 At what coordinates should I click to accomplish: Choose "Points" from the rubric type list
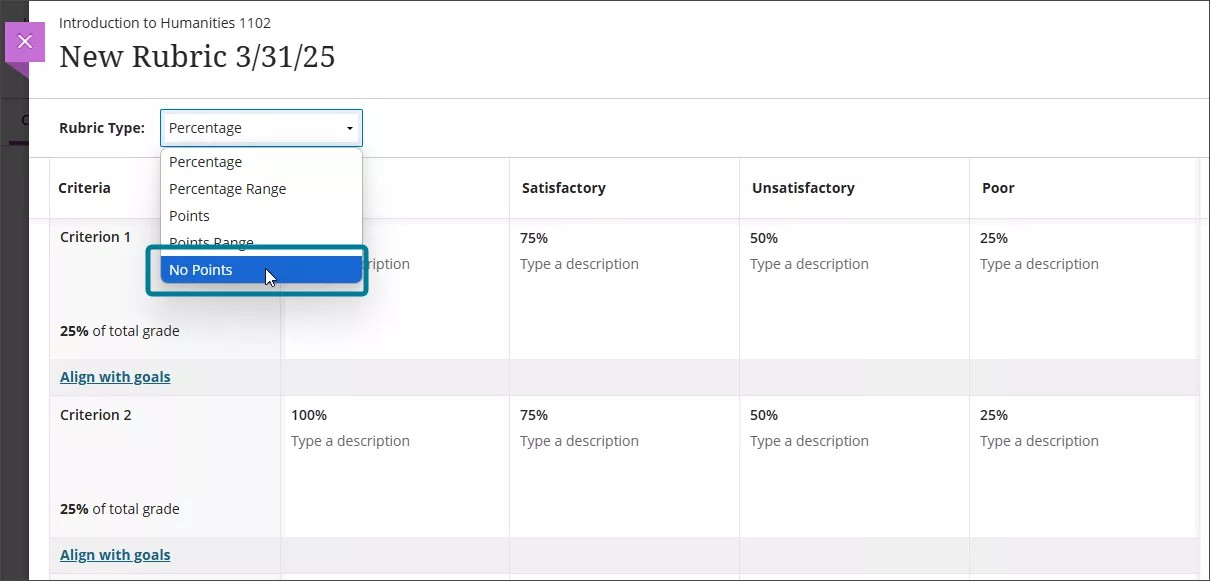click(189, 215)
